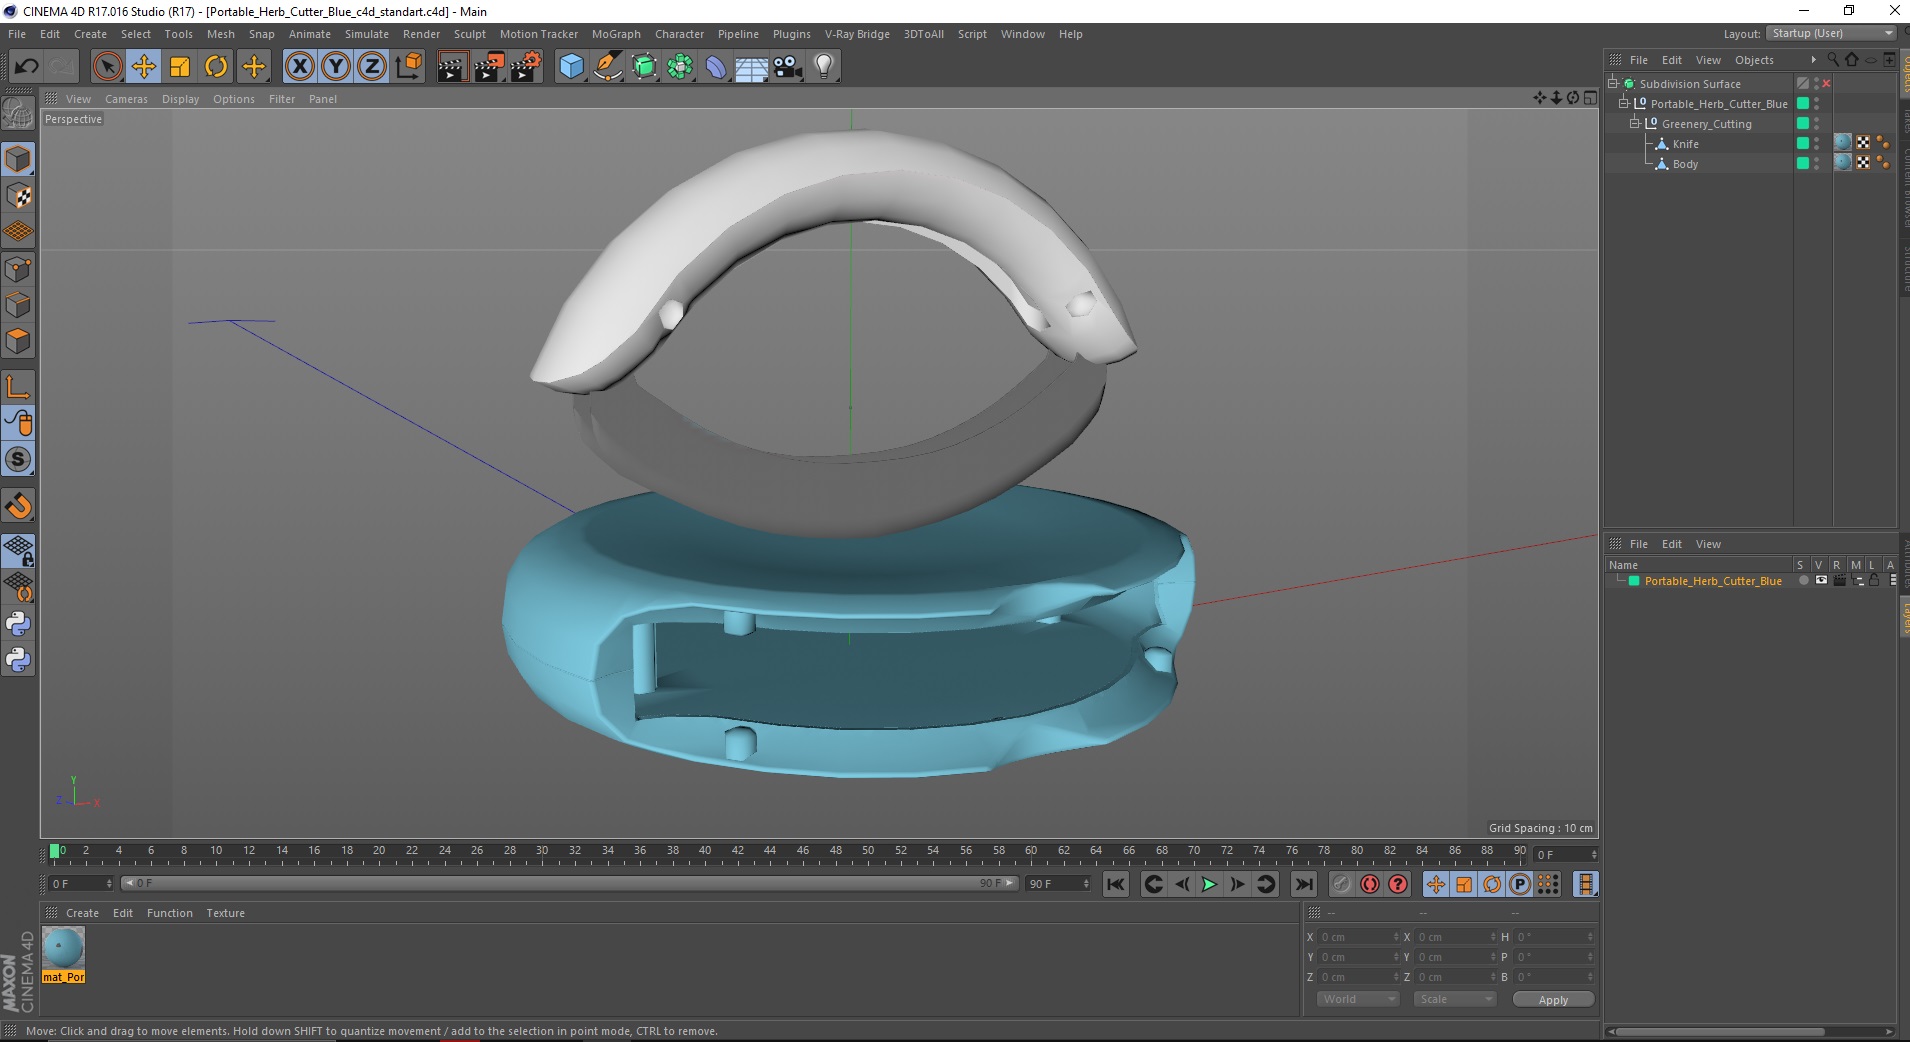
Task: Go to end of animation
Action: (1303, 884)
